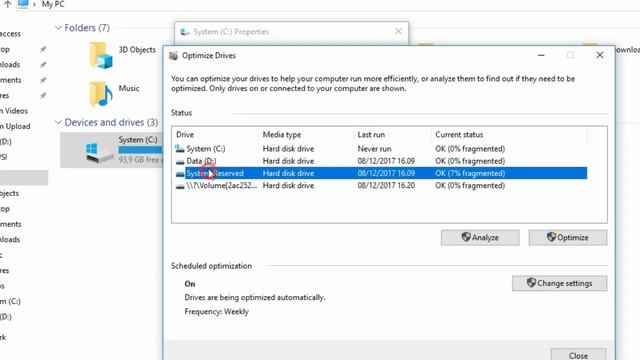
Task: Click the System (C:) Properties title icon
Action: click(185, 32)
